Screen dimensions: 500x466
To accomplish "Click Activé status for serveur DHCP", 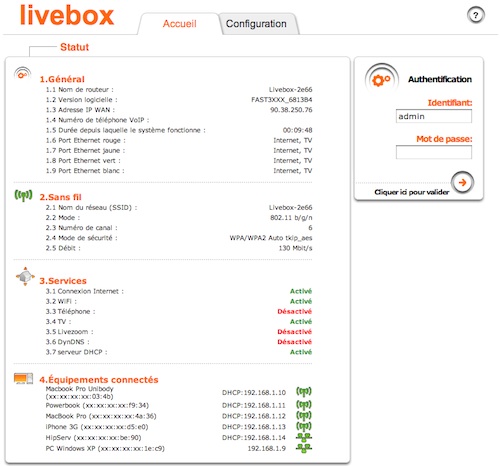I will click(x=301, y=352).
